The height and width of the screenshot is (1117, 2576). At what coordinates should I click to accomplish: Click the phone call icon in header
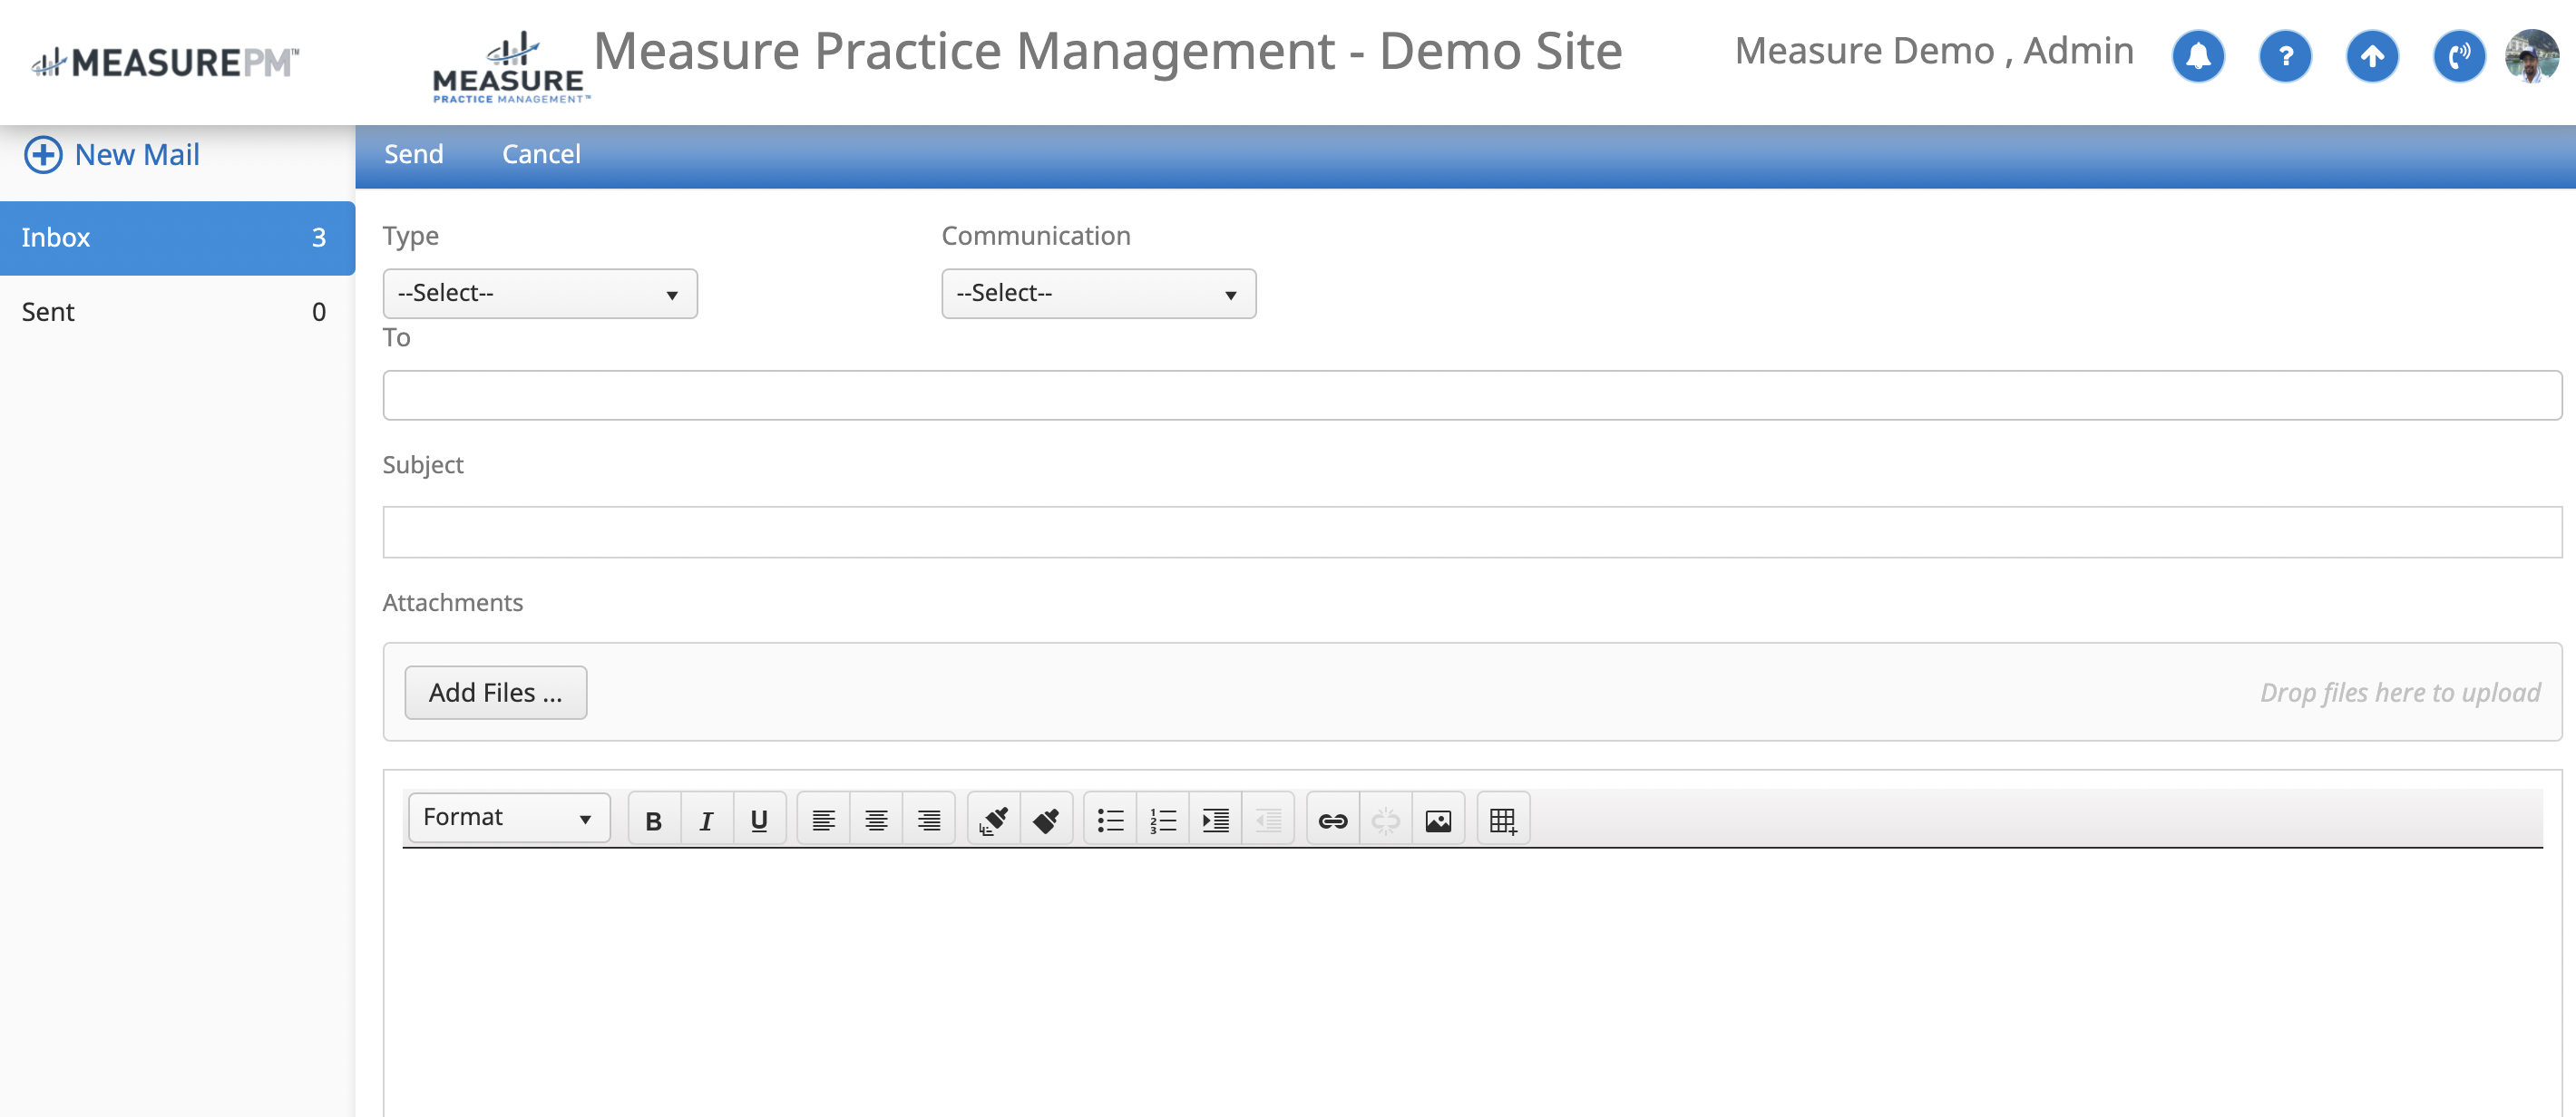point(2459,56)
